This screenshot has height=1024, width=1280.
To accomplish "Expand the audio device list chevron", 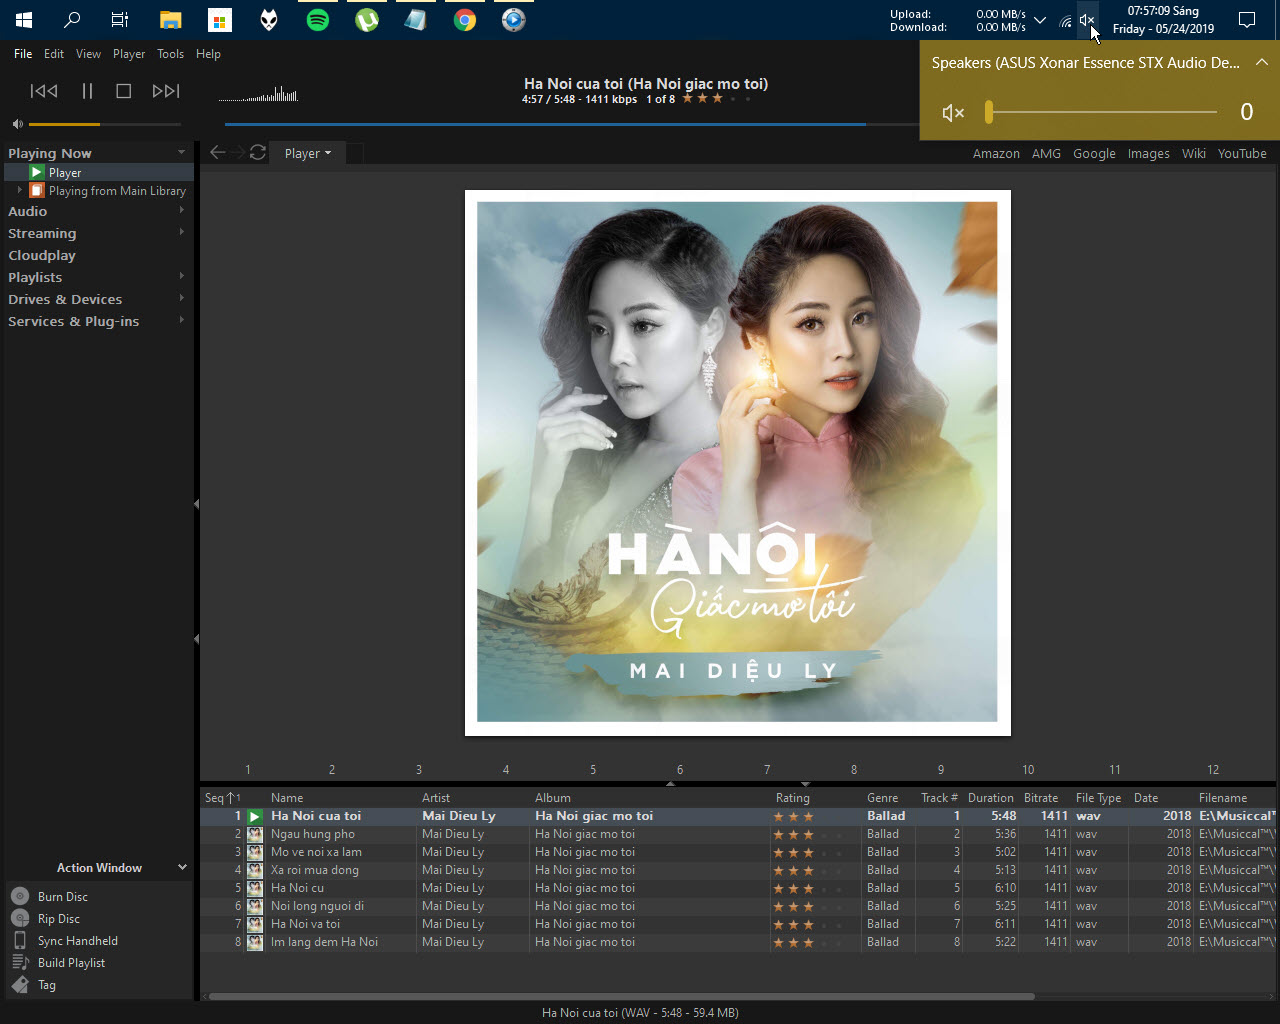I will [1262, 62].
